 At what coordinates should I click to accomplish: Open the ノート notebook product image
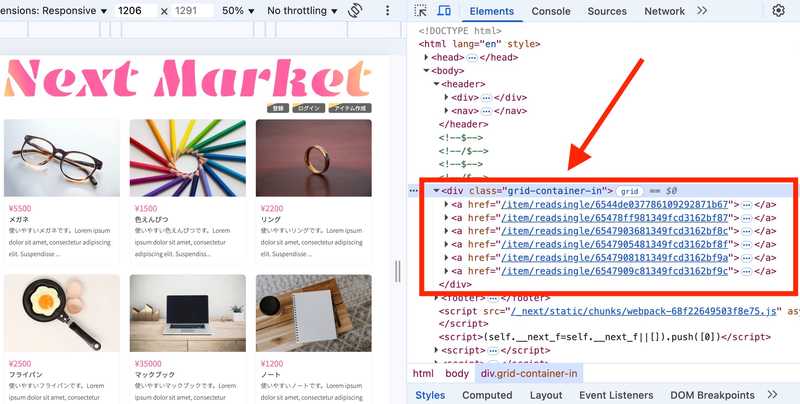(x=314, y=313)
